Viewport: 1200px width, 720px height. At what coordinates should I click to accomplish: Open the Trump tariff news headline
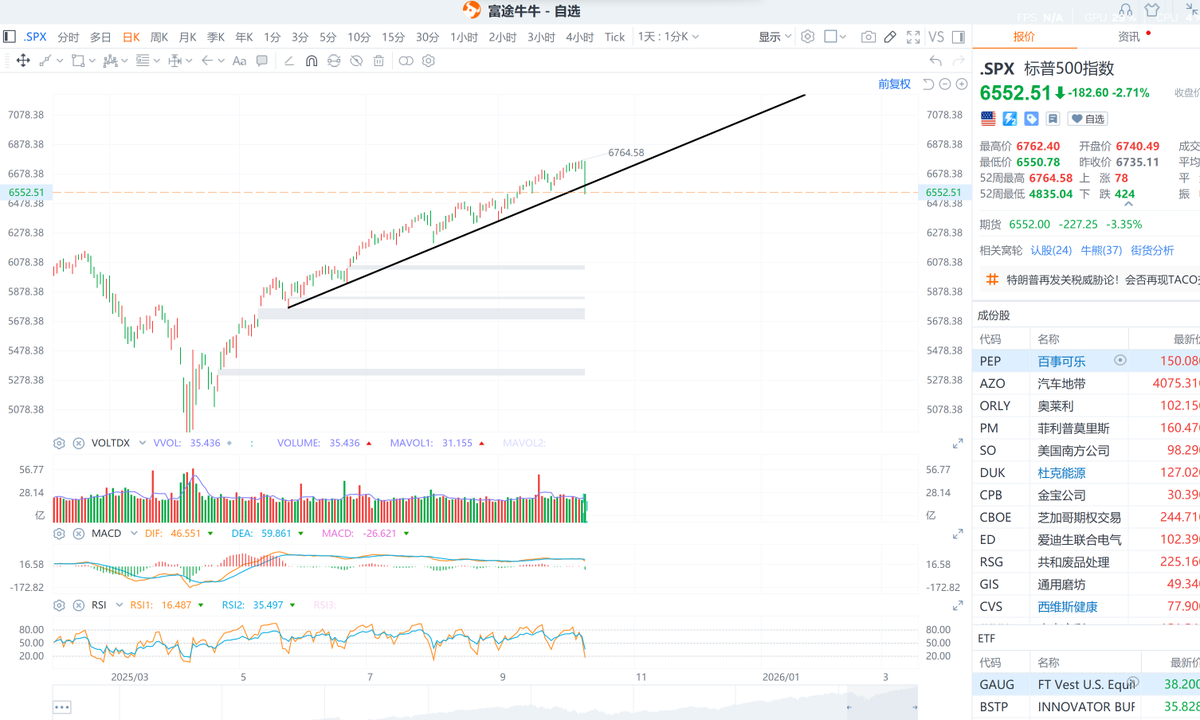[x=1102, y=281]
